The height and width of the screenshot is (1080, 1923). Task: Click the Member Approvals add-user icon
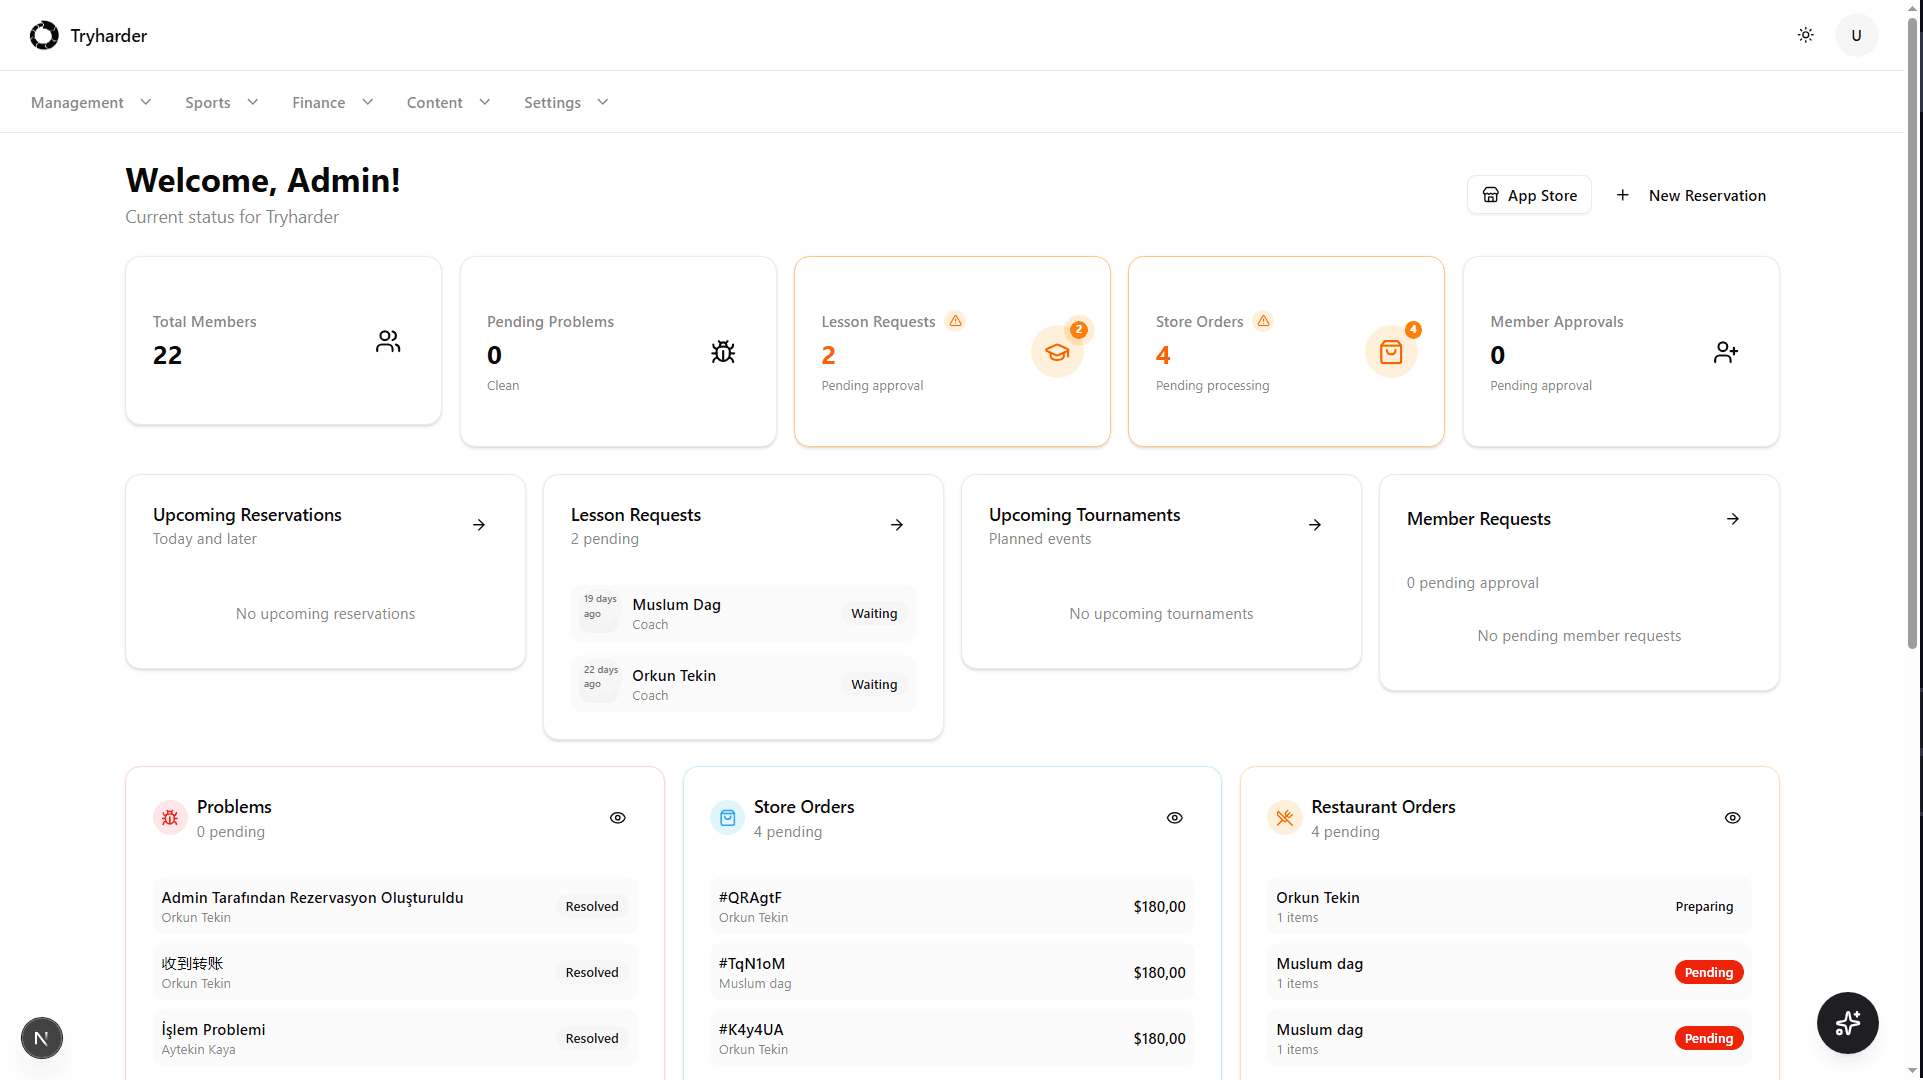pyautogui.click(x=1725, y=352)
